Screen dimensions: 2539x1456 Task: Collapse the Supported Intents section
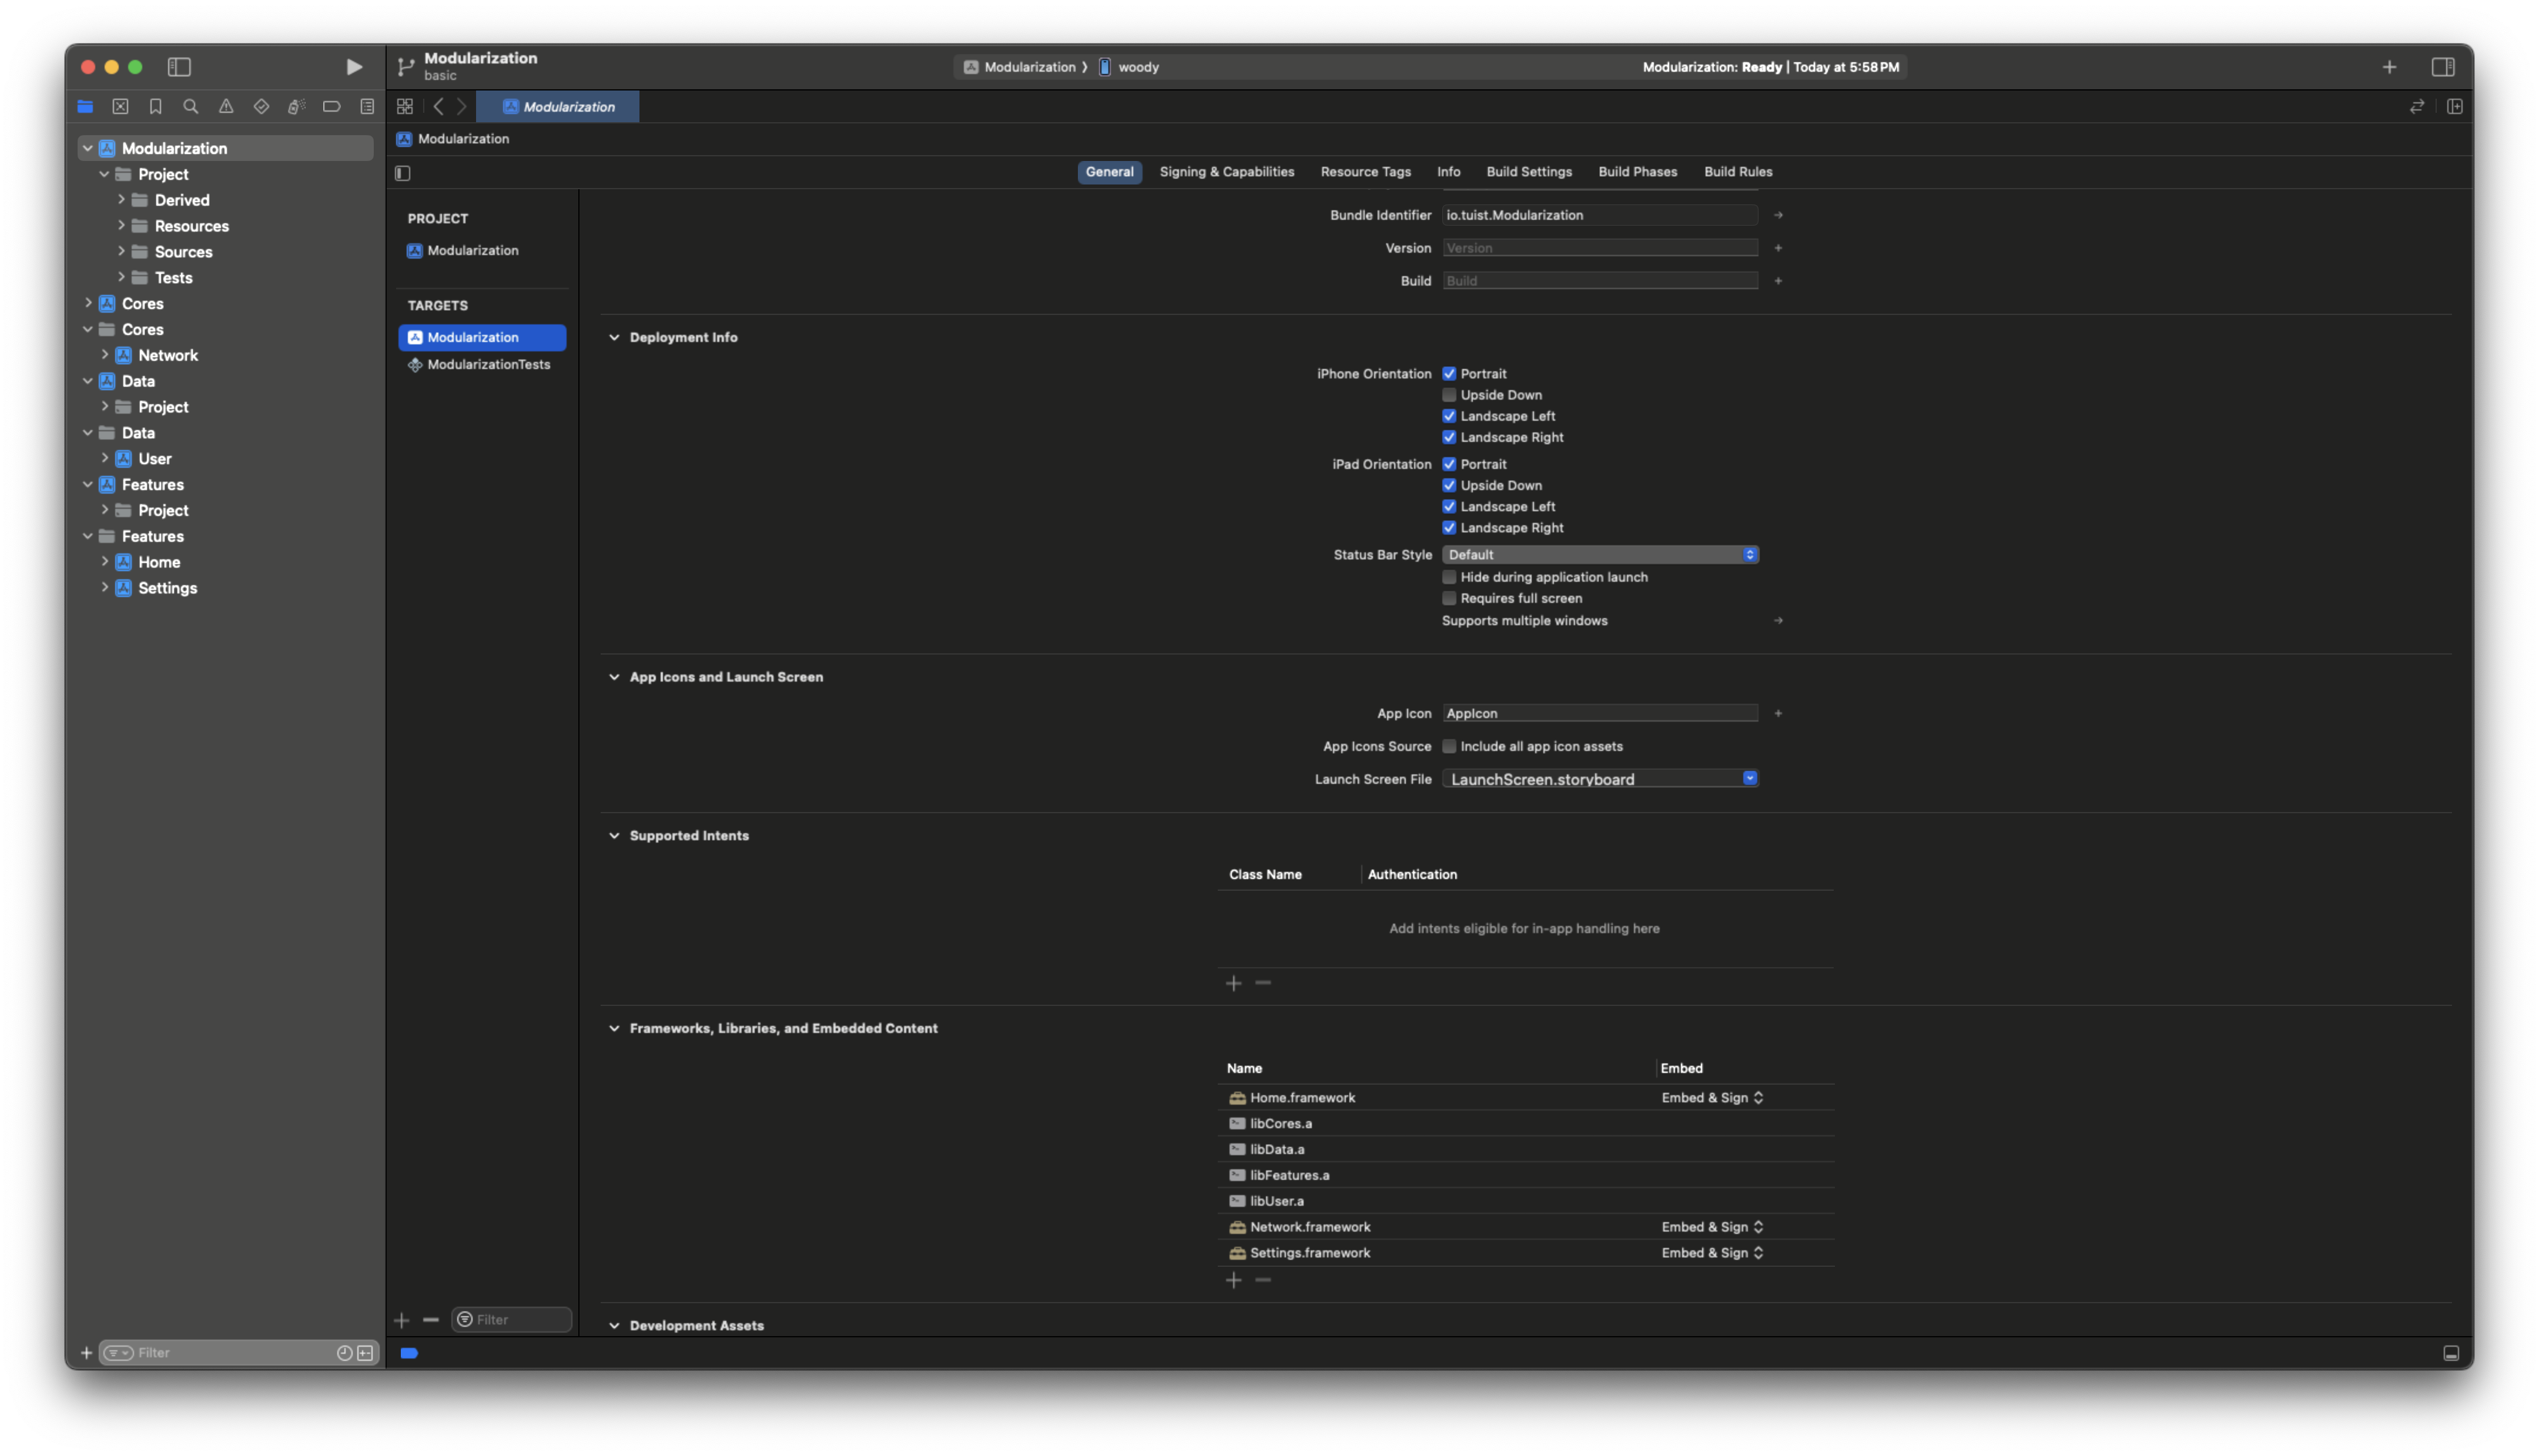click(614, 836)
